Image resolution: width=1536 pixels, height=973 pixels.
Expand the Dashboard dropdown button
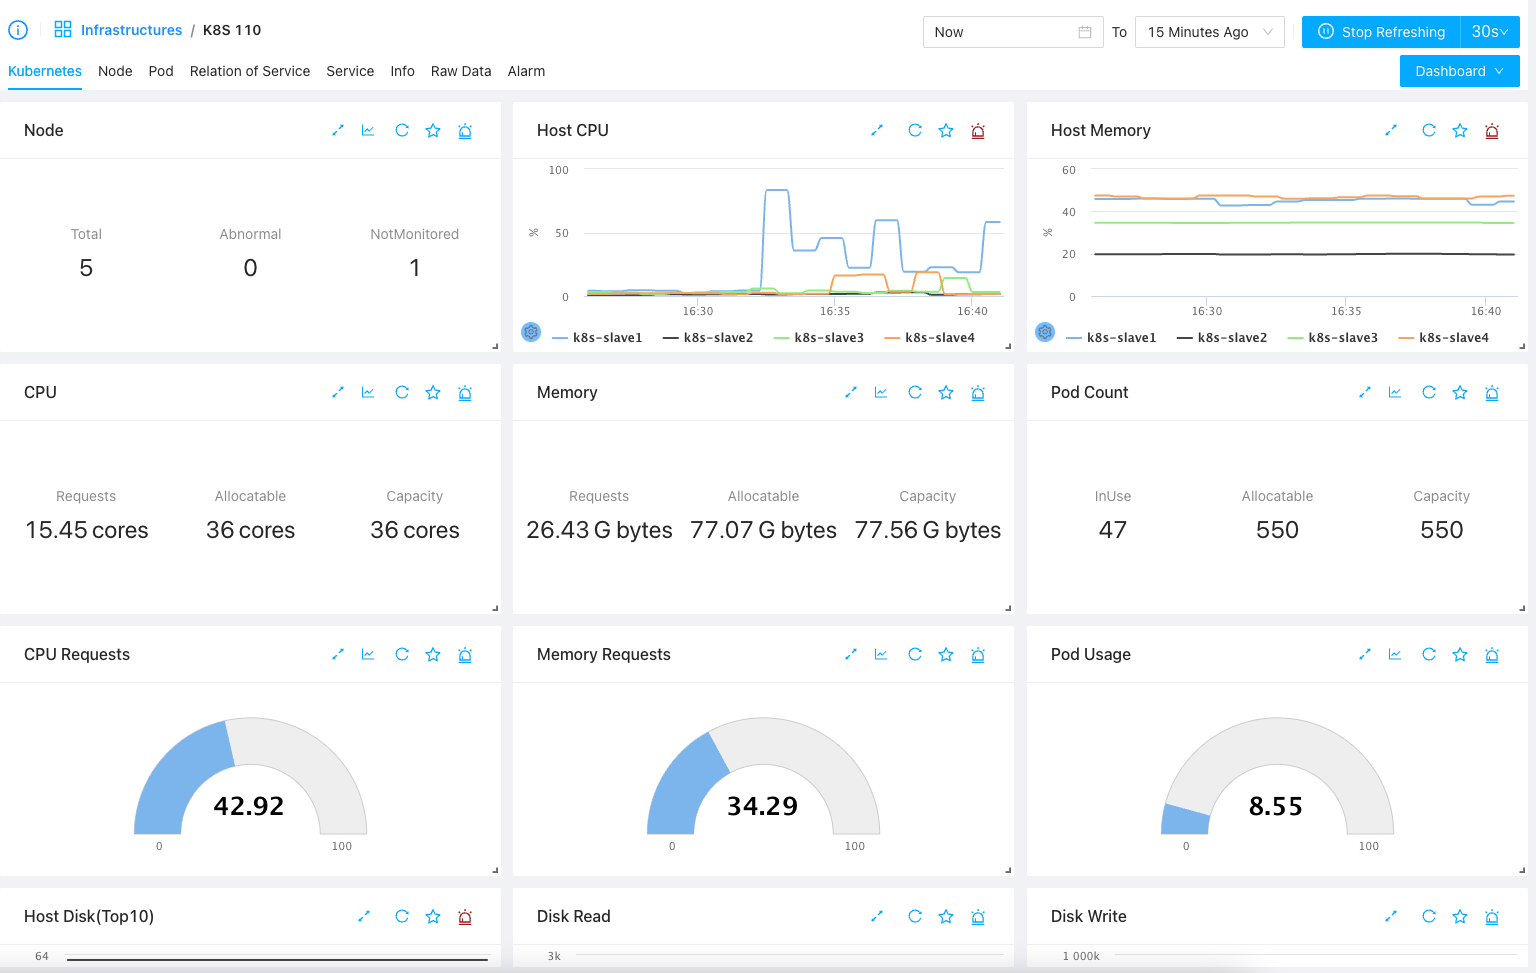click(1459, 71)
